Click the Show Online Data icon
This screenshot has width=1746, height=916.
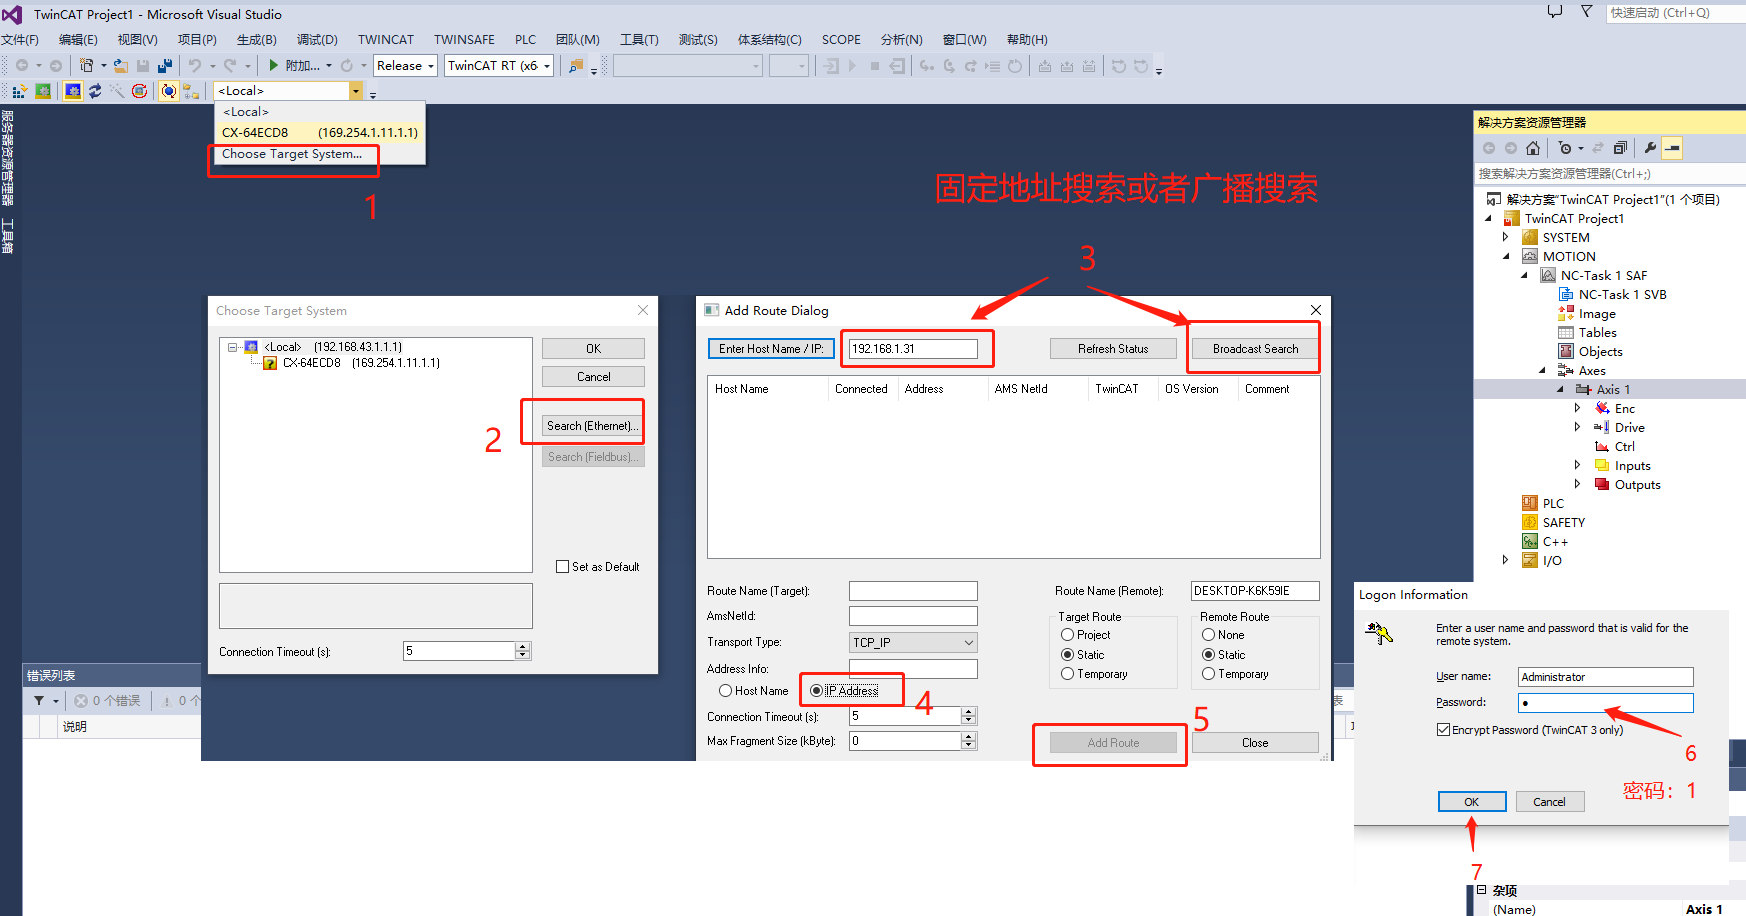coord(169,91)
